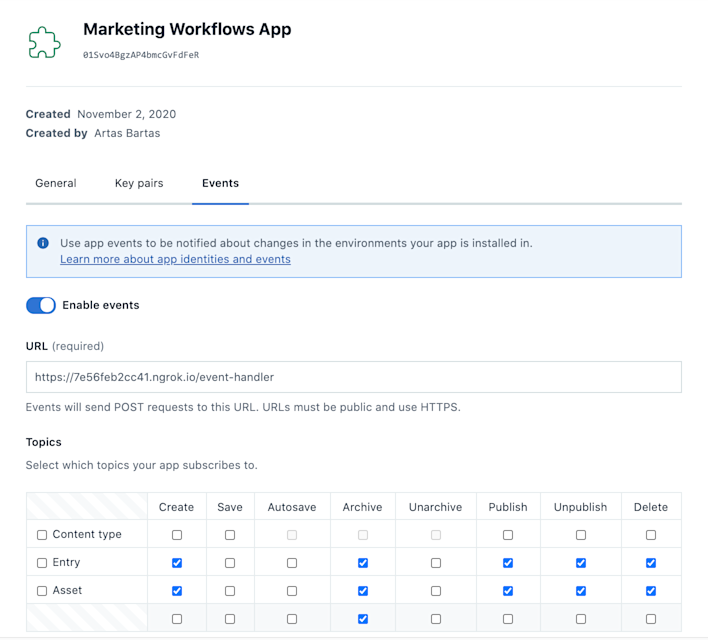Enable Entry Save checkbox

[230, 563]
